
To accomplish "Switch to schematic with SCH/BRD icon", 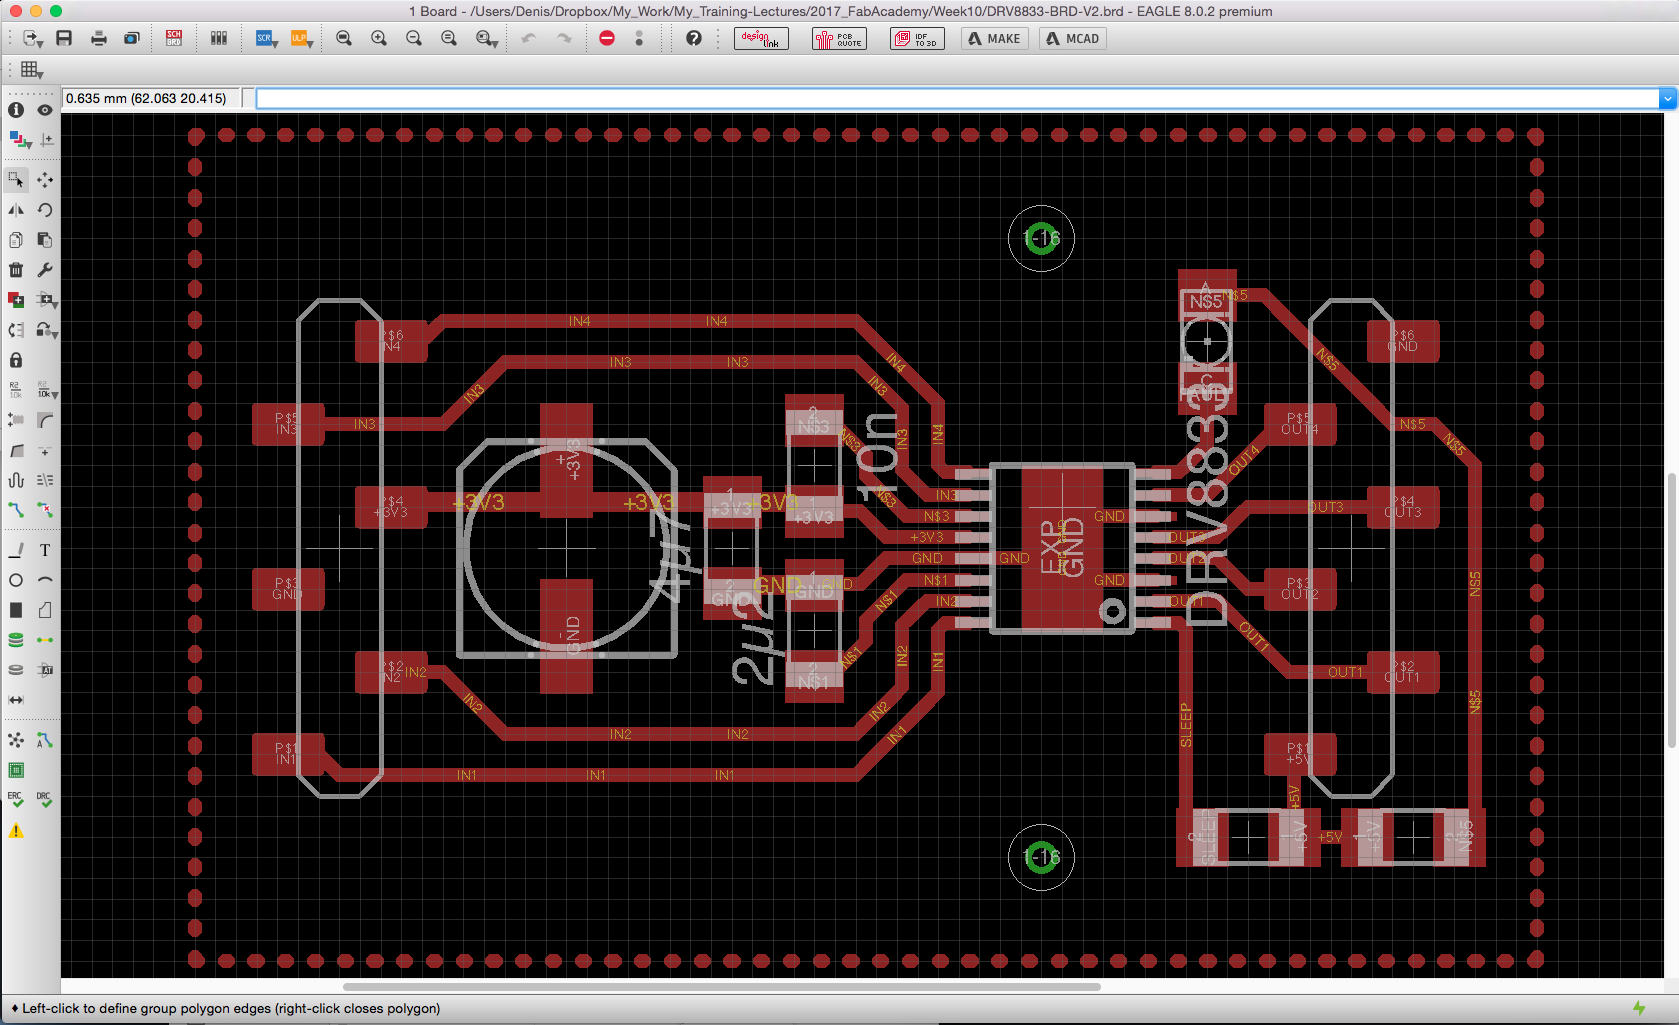I will pyautogui.click(x=174, y=38).
